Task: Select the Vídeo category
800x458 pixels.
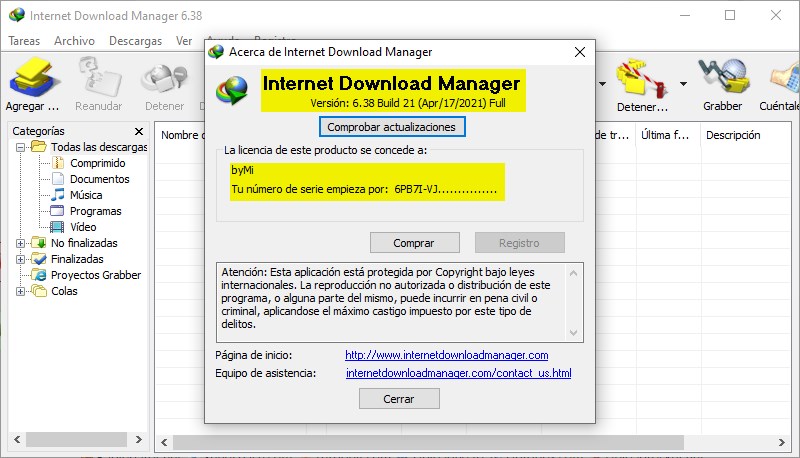Action: 83,227
